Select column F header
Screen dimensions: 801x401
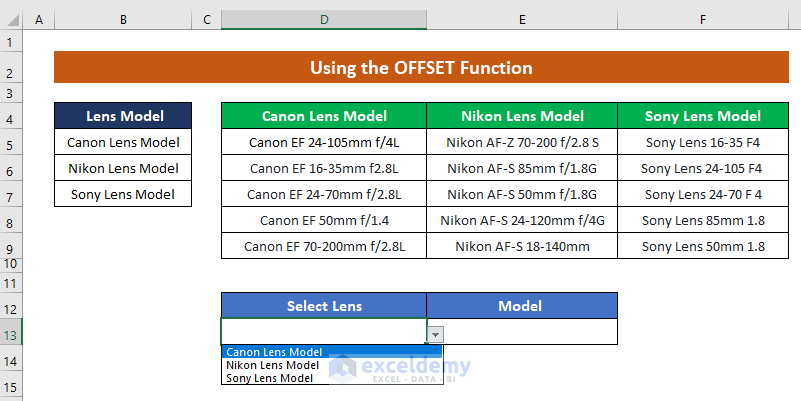click(x=703, y=20)
